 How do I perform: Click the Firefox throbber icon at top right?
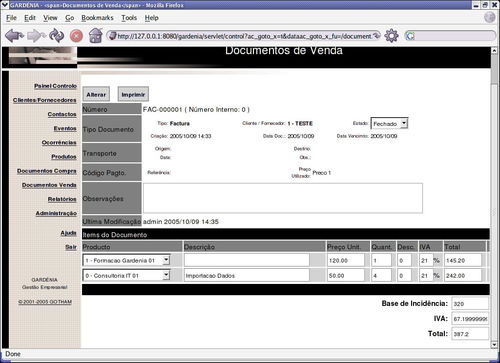pos(489,17)
